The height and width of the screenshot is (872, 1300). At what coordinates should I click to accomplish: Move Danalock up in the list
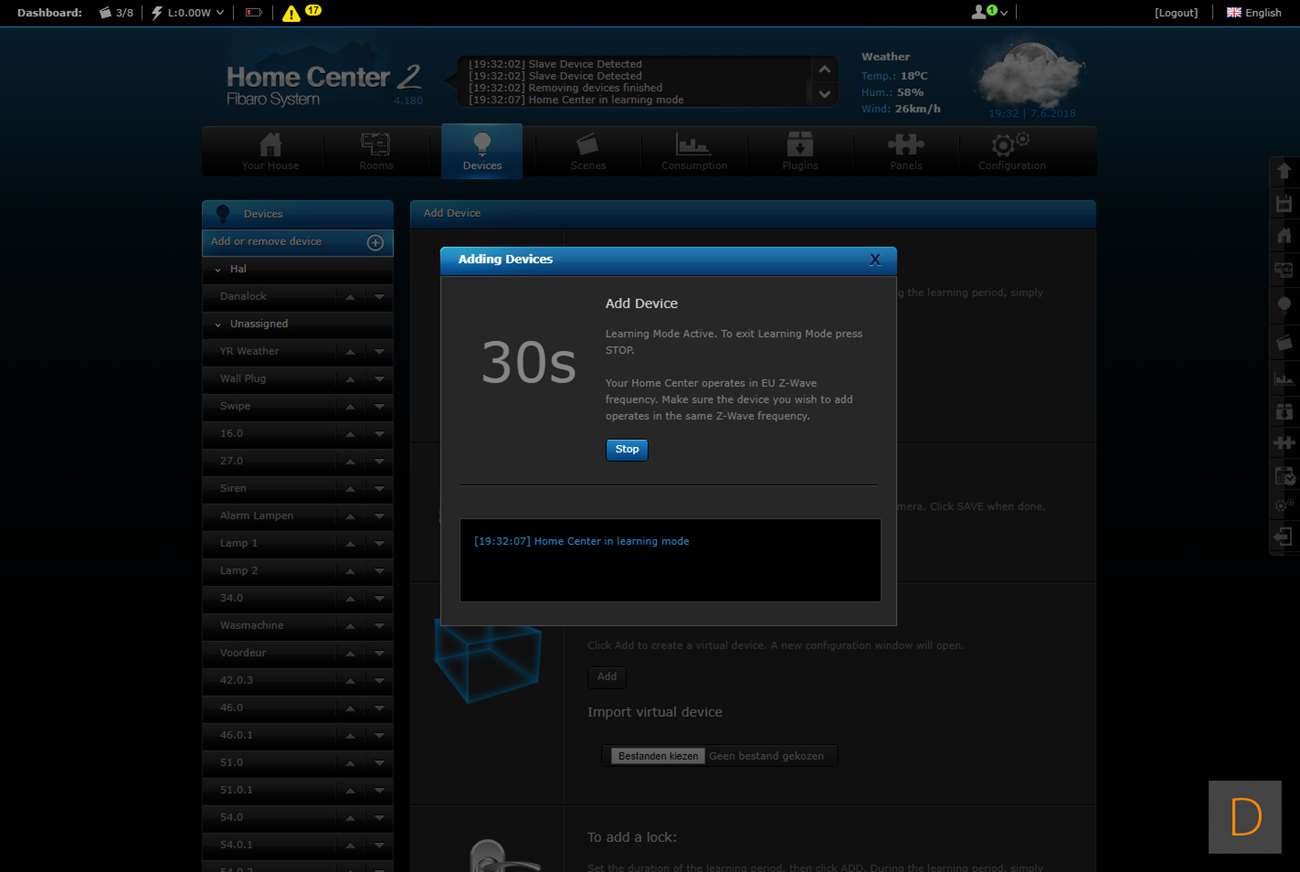350,297
